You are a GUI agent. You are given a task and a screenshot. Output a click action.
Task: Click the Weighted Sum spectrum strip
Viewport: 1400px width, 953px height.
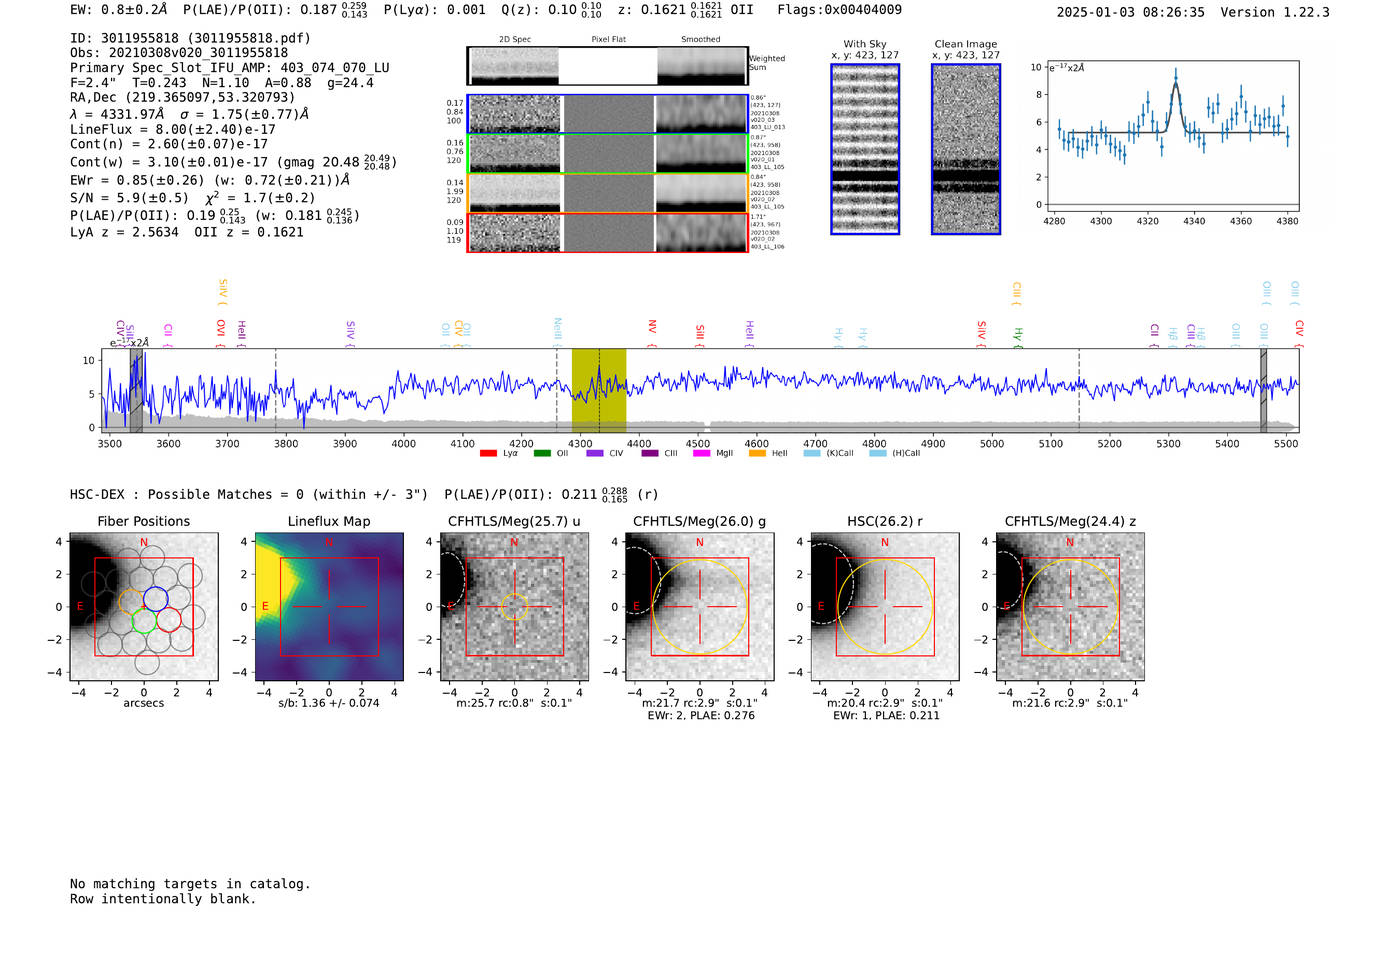click(608, 66)
